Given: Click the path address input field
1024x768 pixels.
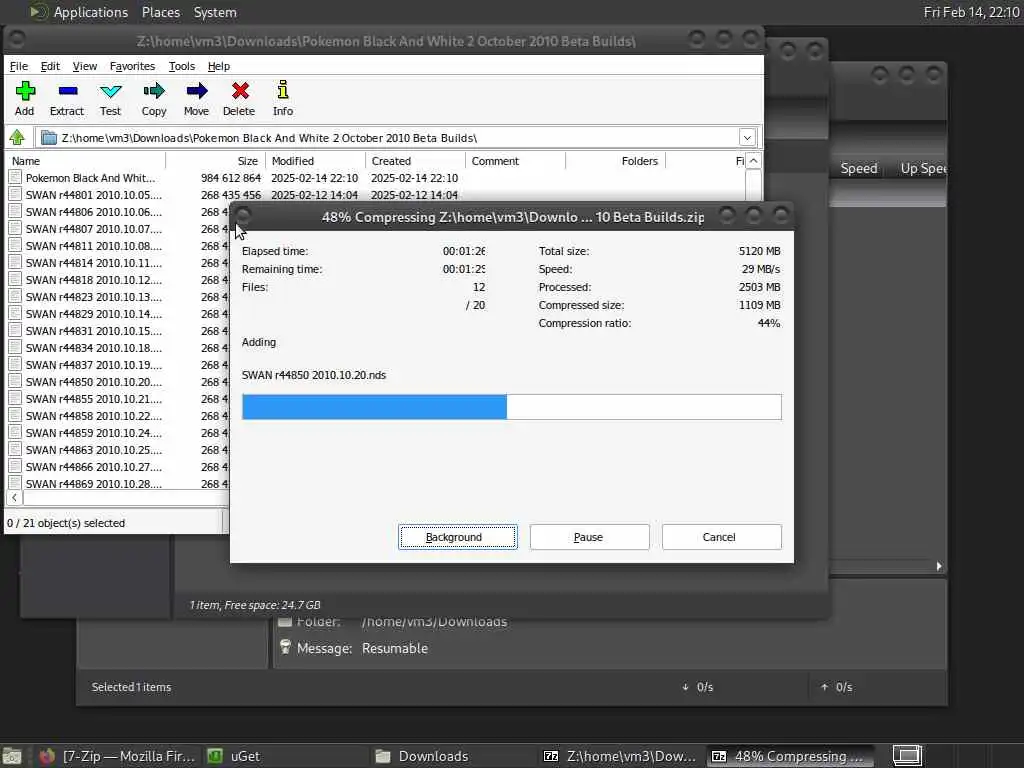Looking at the screenshot, I should tap(398, 138).
